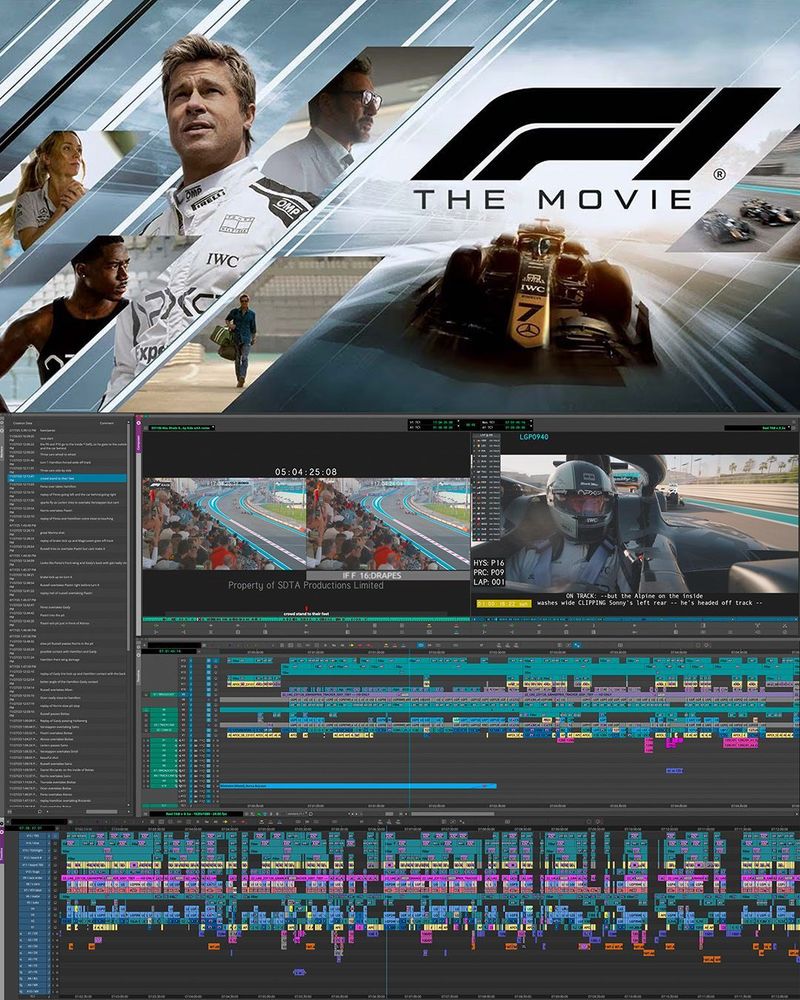Viewport: 800px width, 1000px height.
Task: Select marker "Tsunoda overtakes Bottas"
Action: click(67, 782)
